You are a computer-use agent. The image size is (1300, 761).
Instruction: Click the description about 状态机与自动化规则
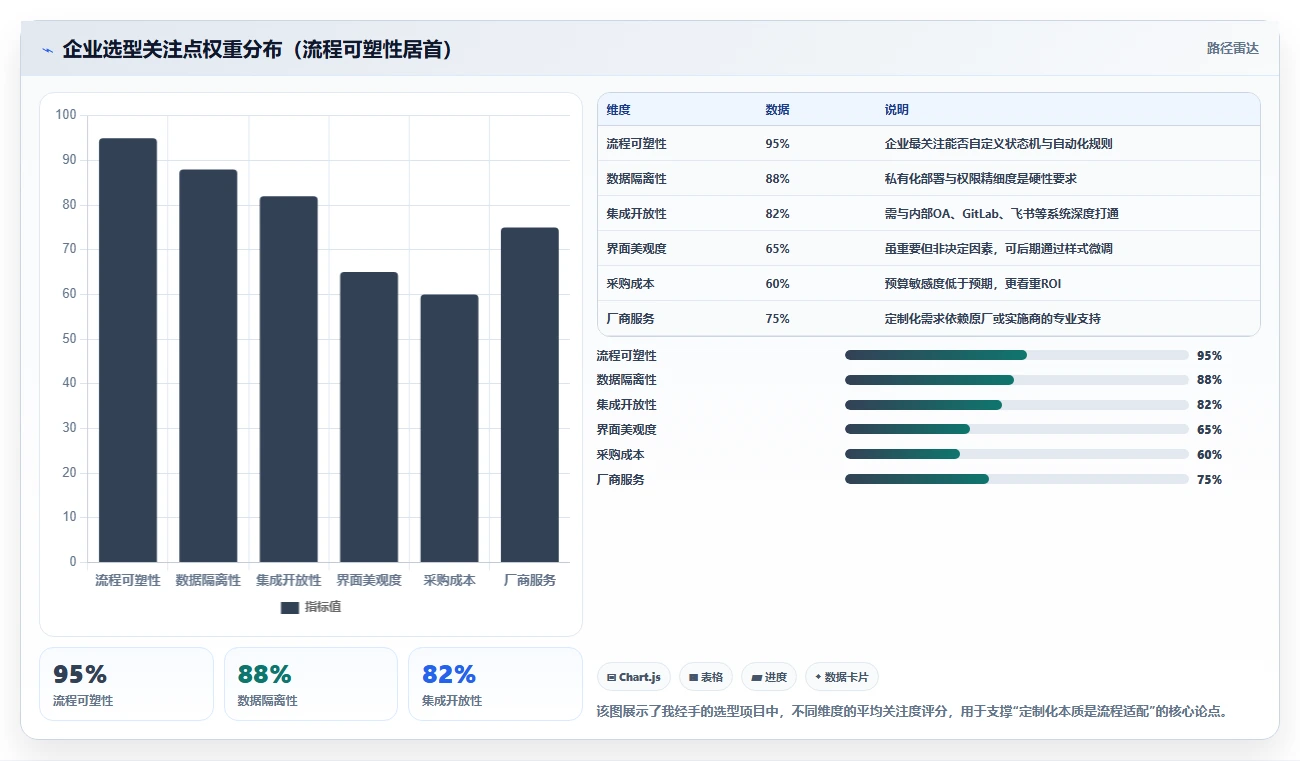998,144
